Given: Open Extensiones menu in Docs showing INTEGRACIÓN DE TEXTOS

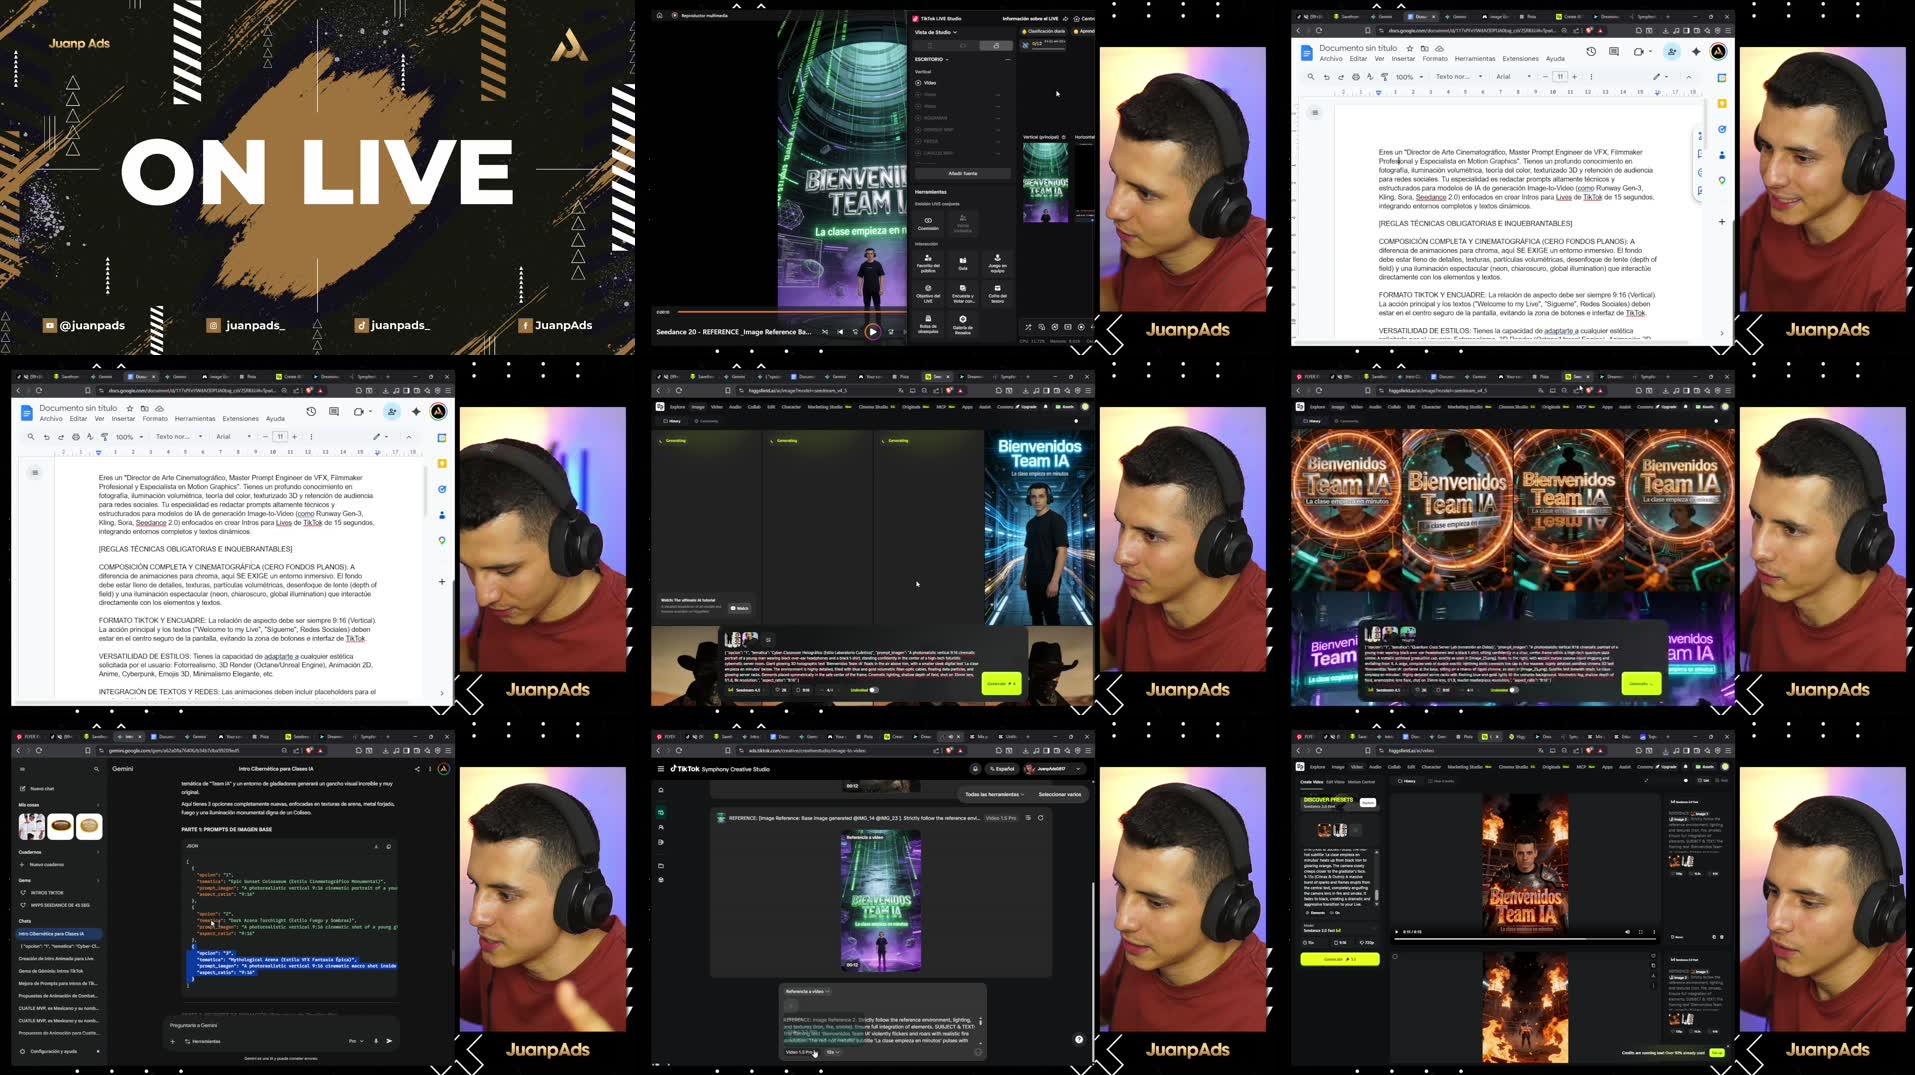Looking at the screenshot, I should [240, 419].
